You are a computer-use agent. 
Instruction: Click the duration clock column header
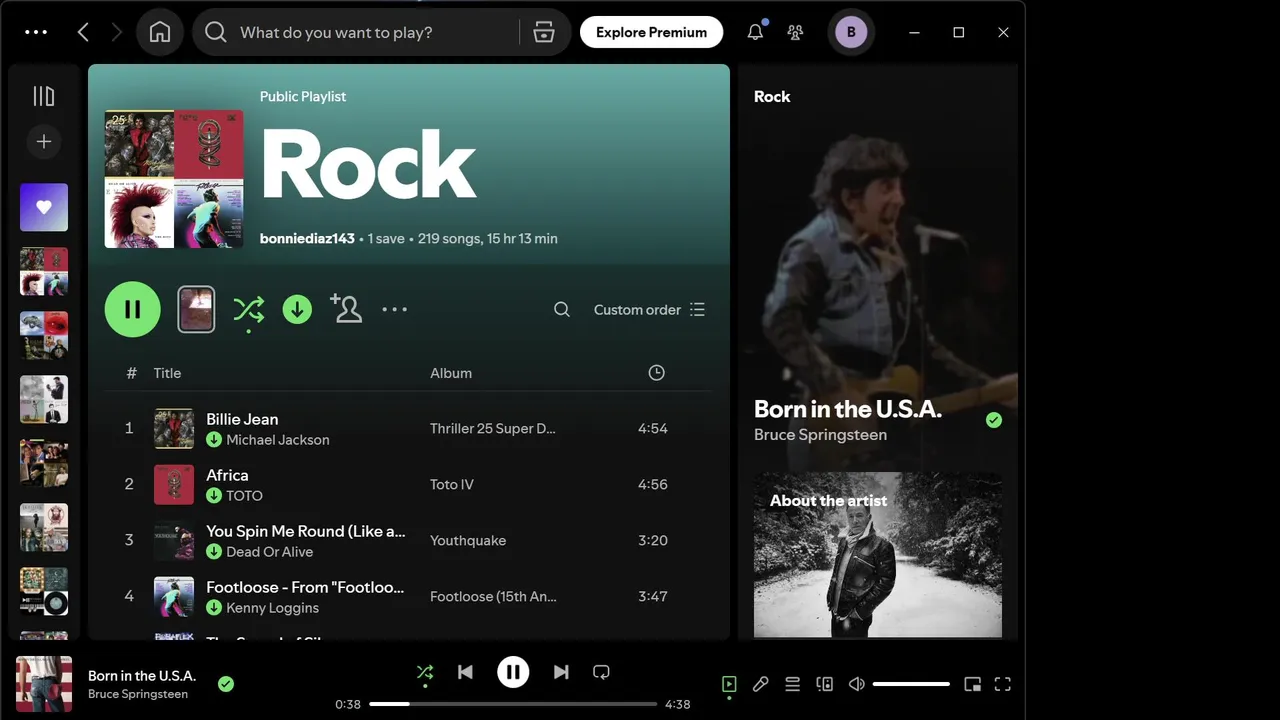(x=656, y=373)
